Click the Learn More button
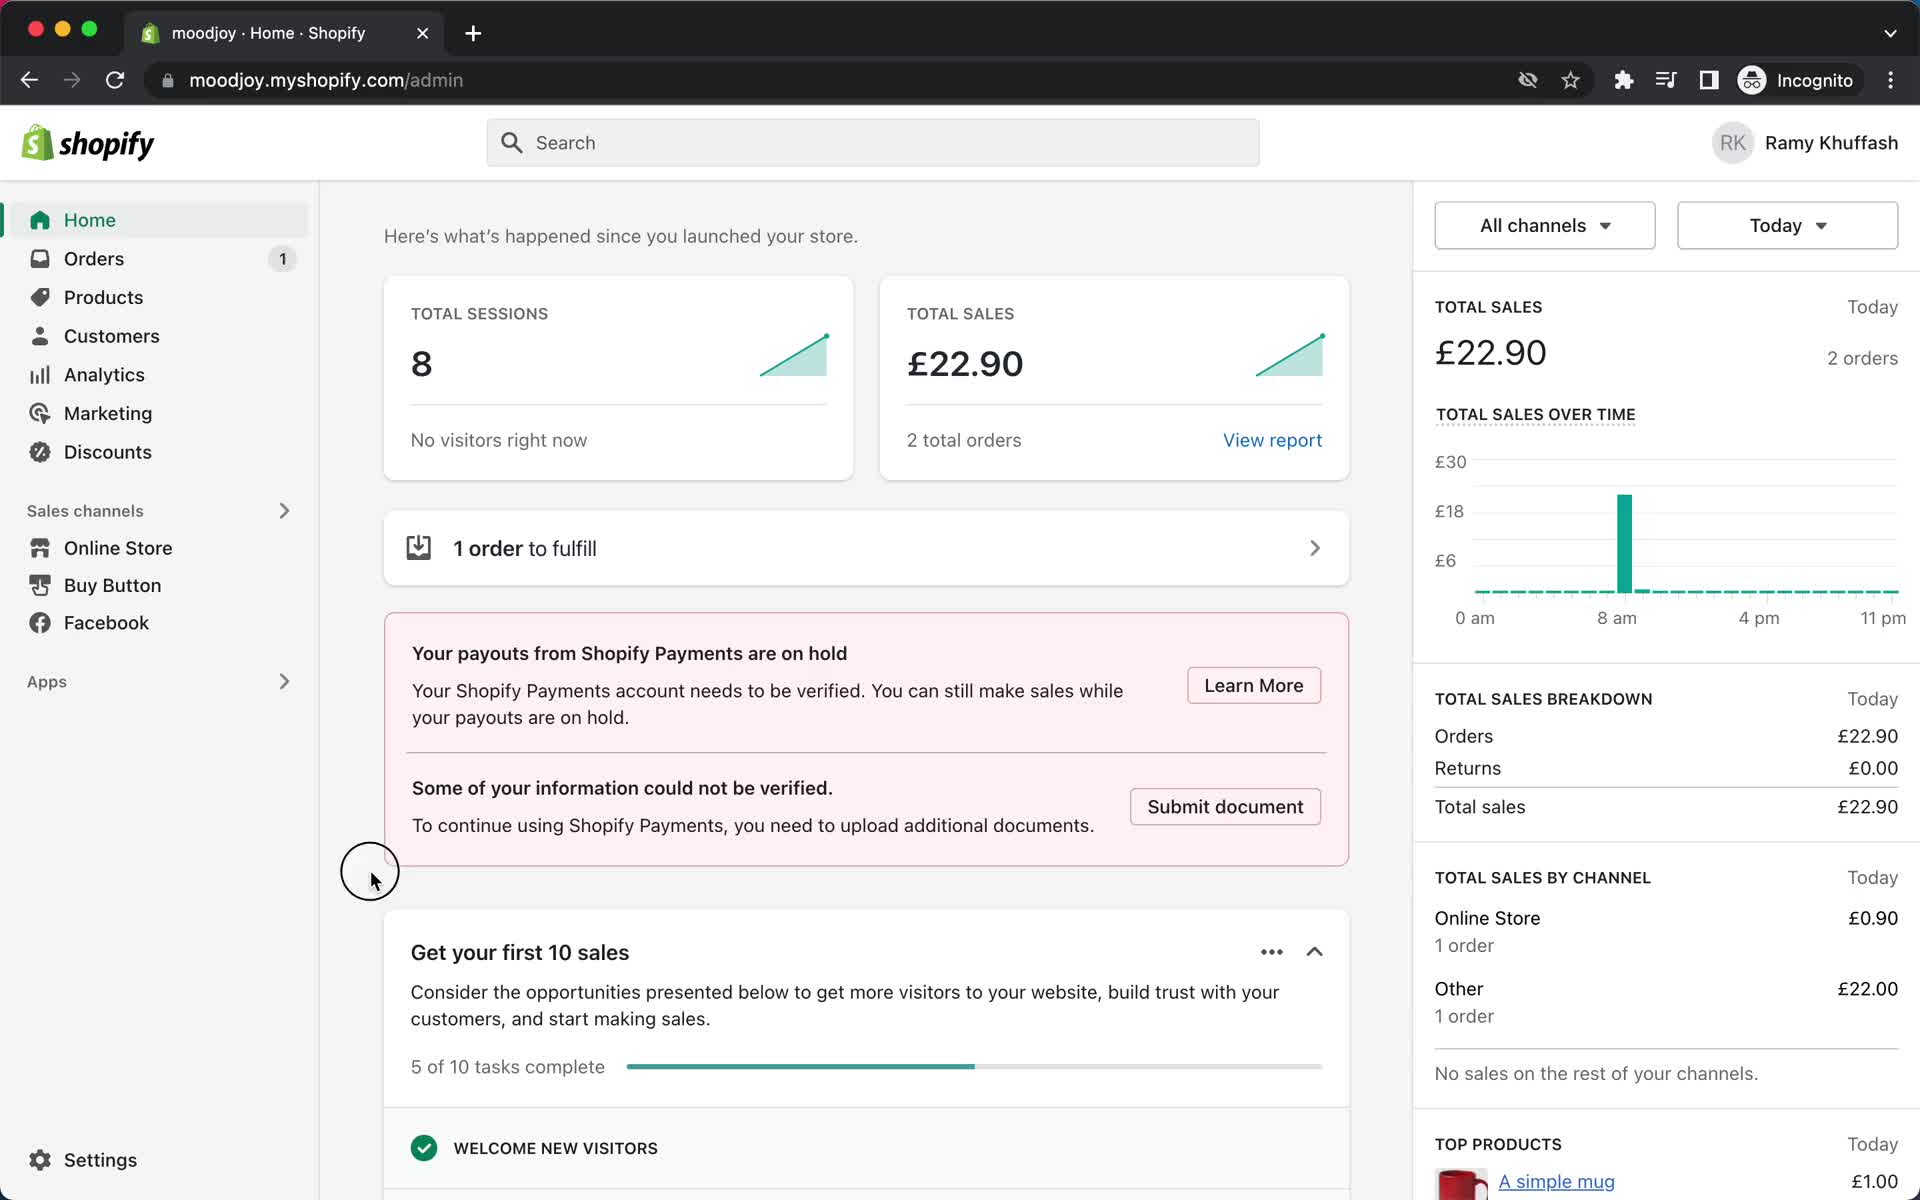 [x=1252, y=684]
